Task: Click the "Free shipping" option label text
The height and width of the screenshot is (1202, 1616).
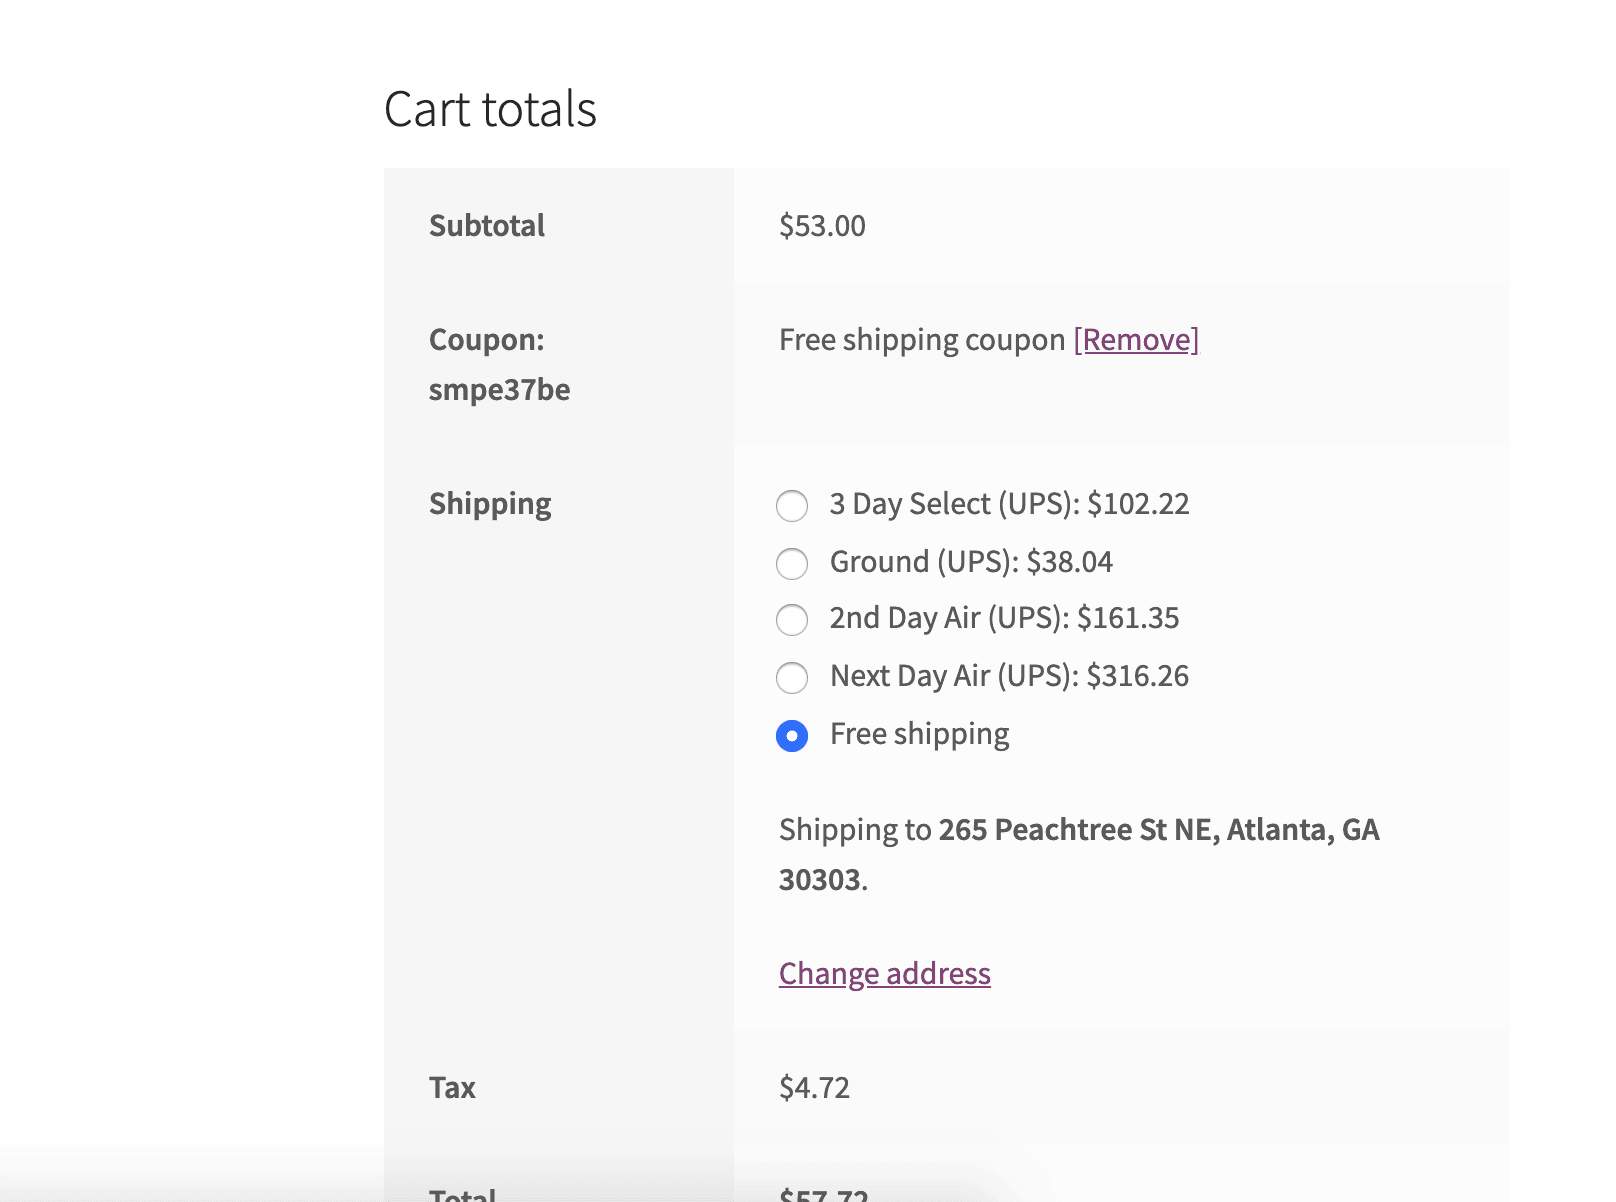Action: (x=919, y=734)
